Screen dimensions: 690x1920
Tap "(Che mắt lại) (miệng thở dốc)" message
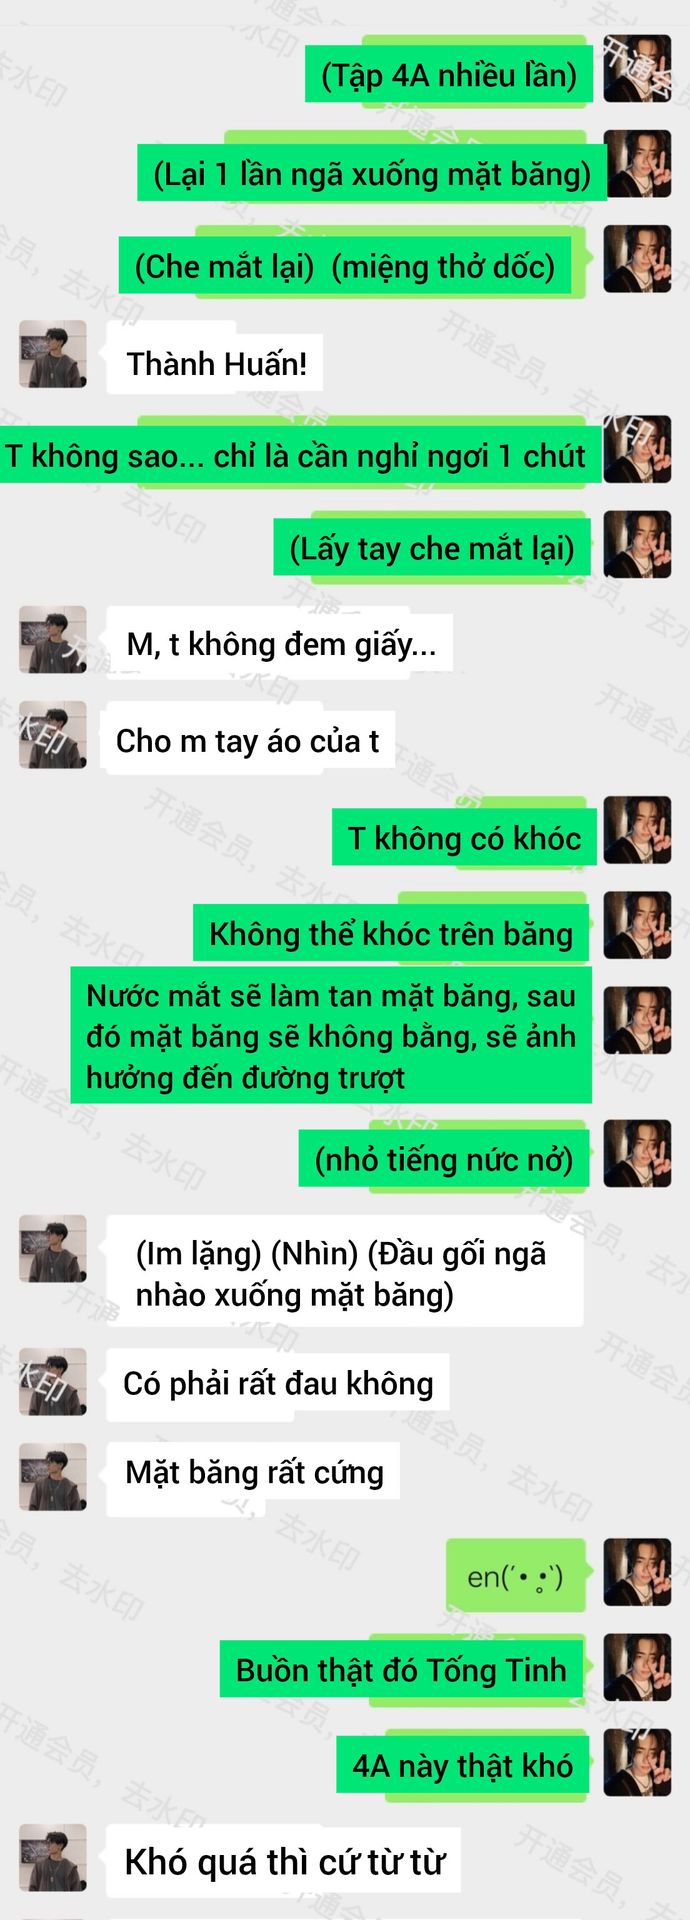coord(345,266)
